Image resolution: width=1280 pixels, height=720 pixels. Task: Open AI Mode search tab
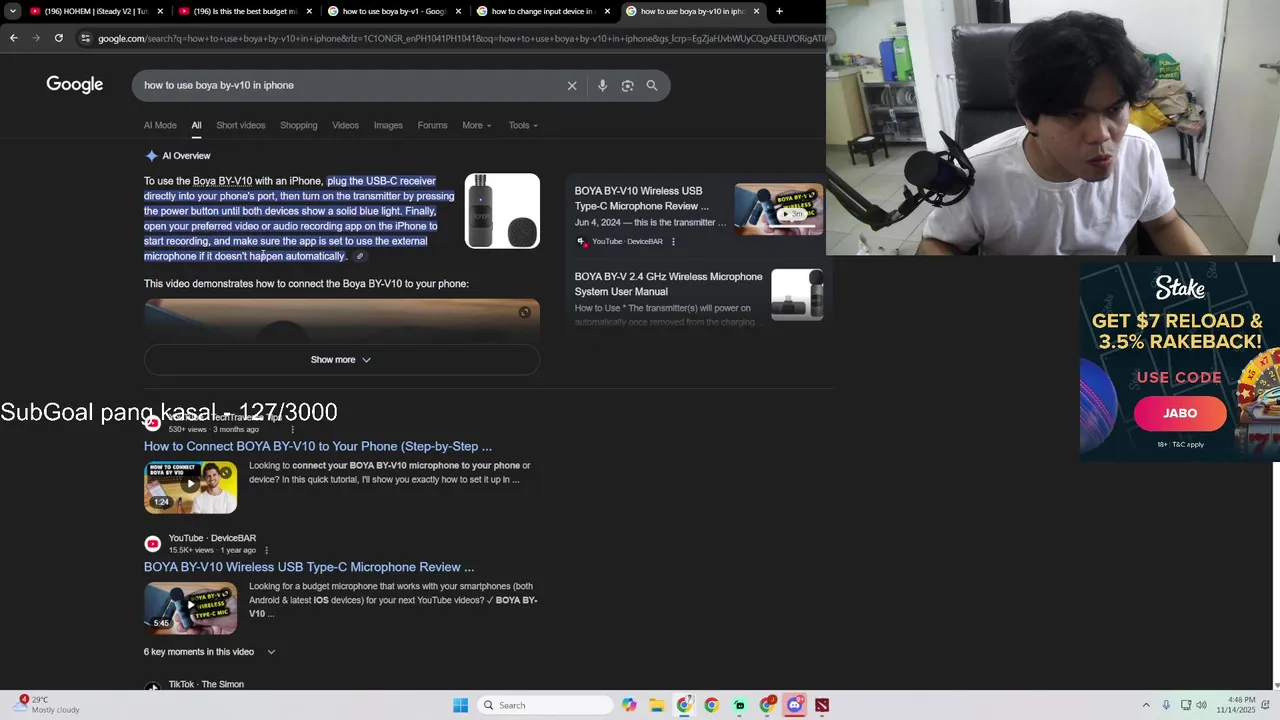160,125
